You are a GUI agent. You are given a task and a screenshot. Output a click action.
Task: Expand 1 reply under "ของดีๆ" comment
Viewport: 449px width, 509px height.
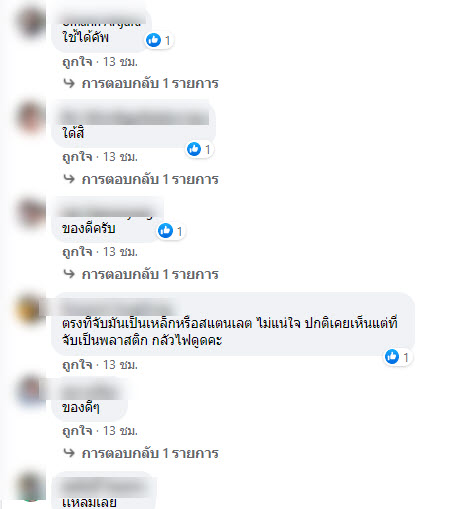click(150, 453)
